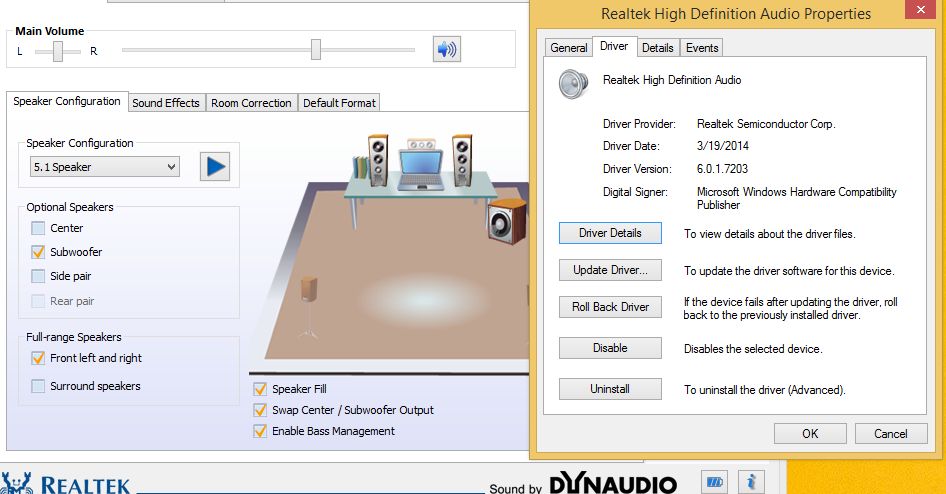Toggle Front left and right full-range
Image resolution: width=946 pixels, height=494 pixels.
(x=38, y=358)
